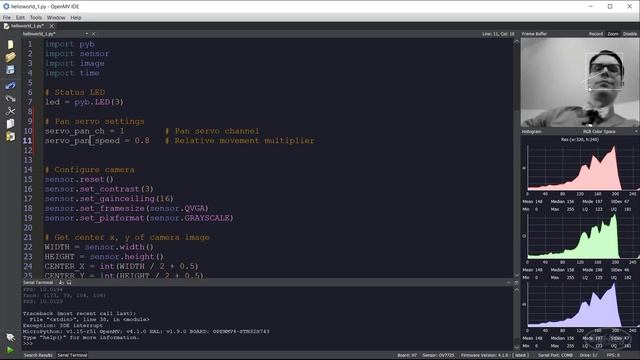Open the Help menu

[x=76, y=18]
